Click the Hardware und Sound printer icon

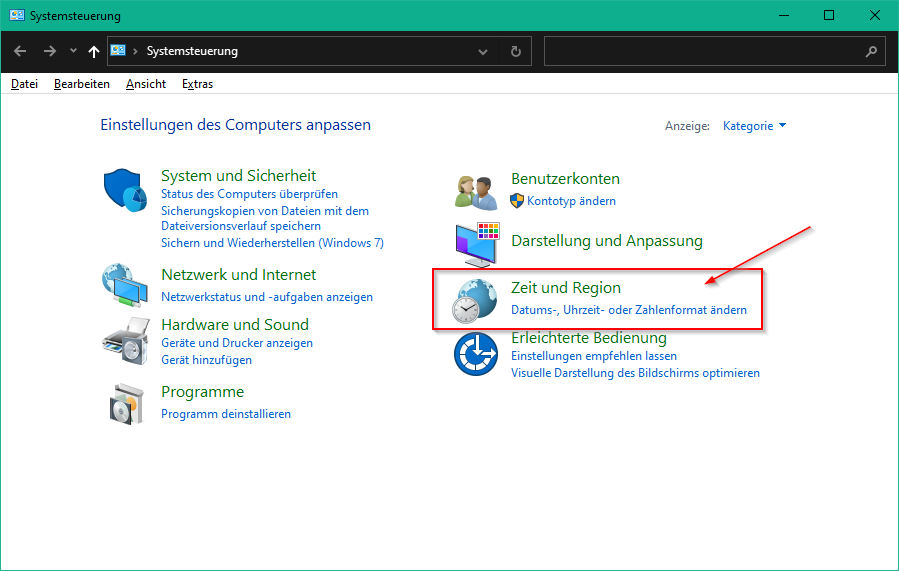pos(126,341)
